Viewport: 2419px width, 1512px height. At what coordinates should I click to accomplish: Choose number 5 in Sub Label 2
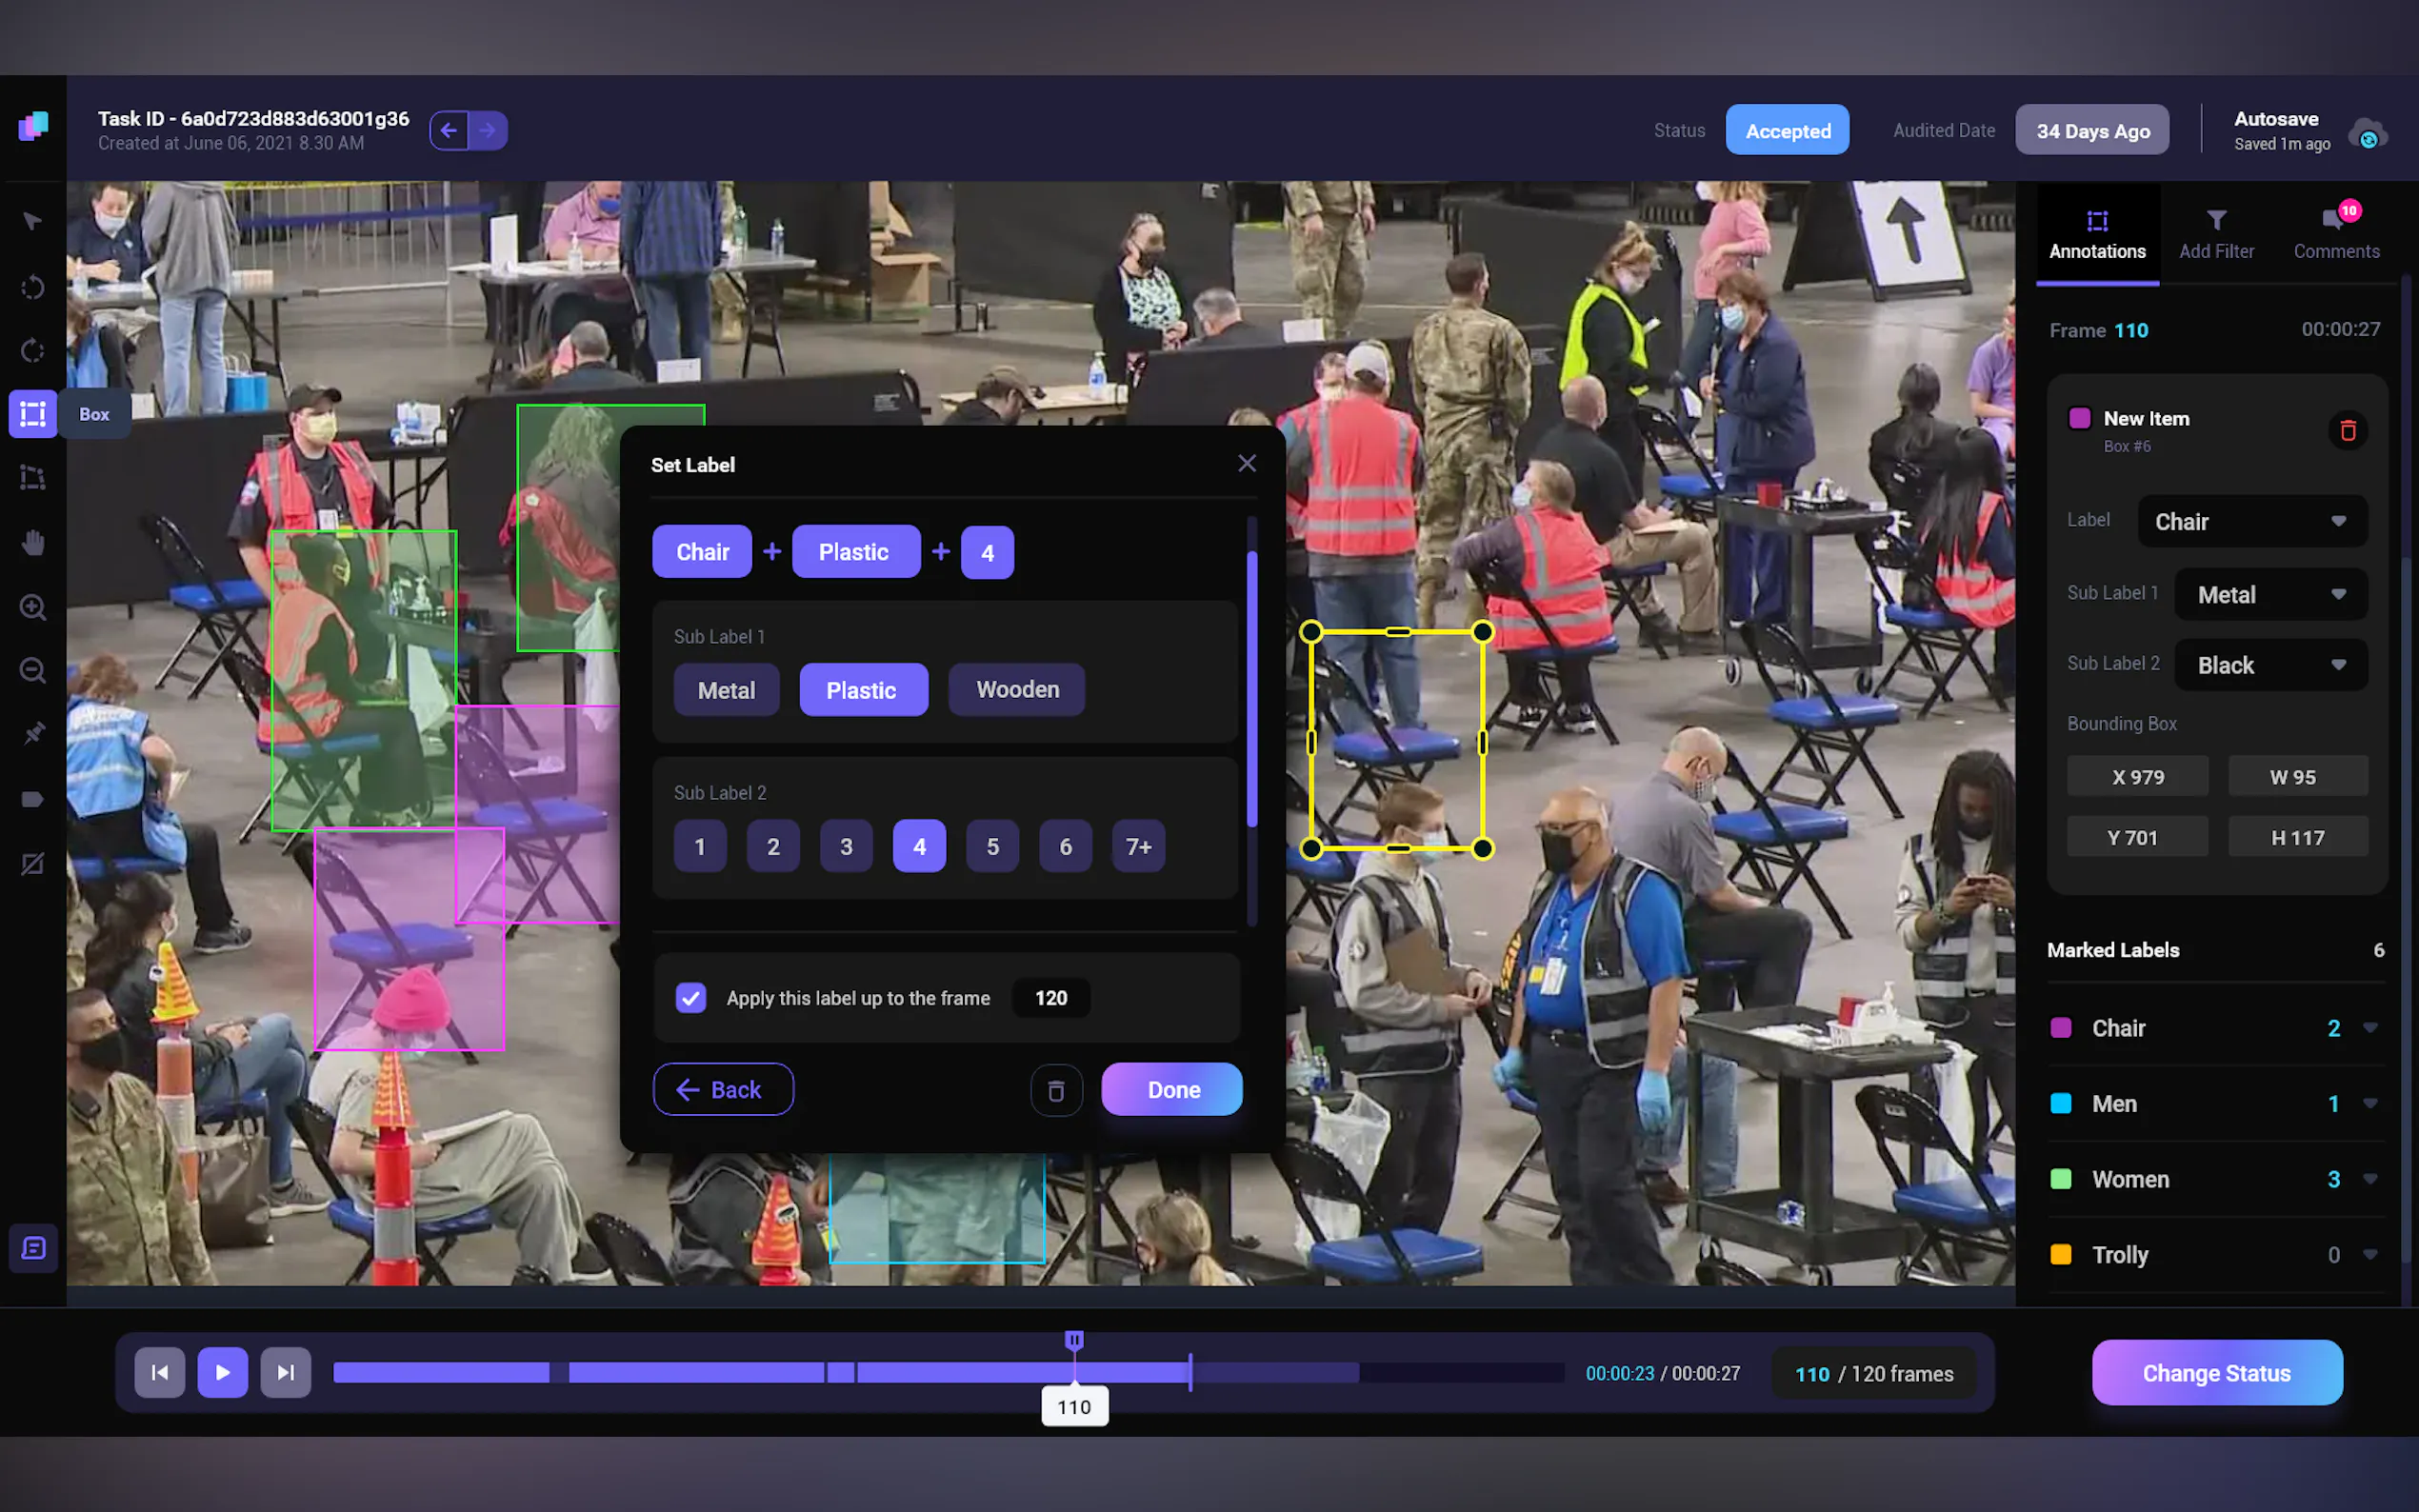pos(992,846)
